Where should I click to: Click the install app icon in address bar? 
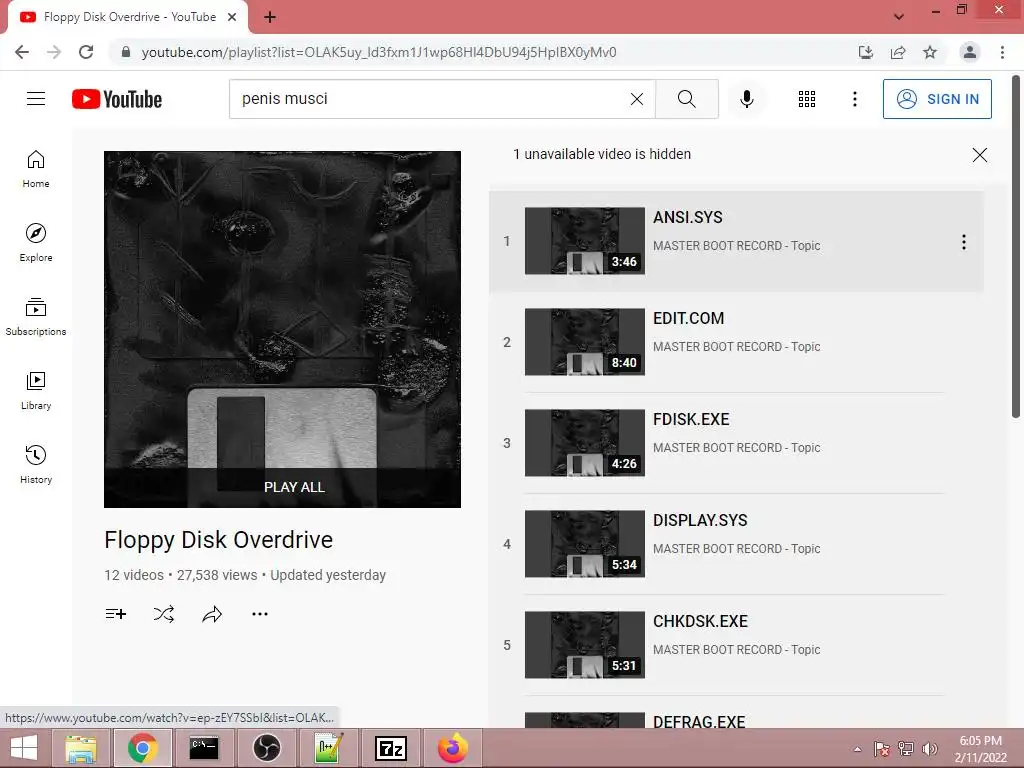[866, 52]
